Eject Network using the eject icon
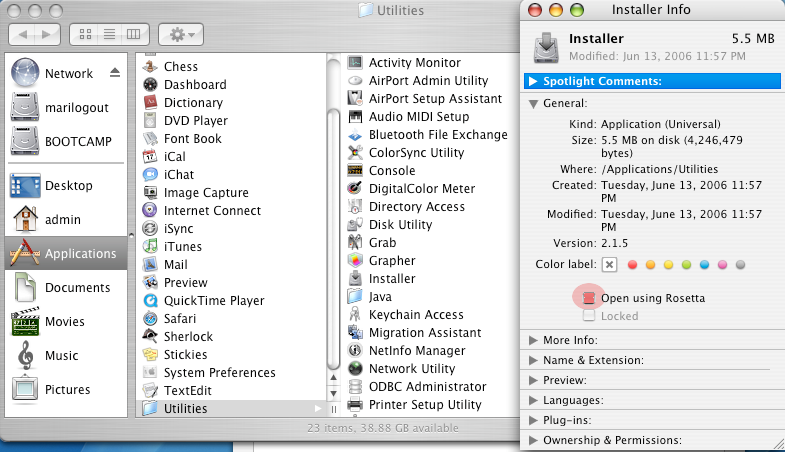This screenshot has width=785, height=452. [x=115, y=73]
